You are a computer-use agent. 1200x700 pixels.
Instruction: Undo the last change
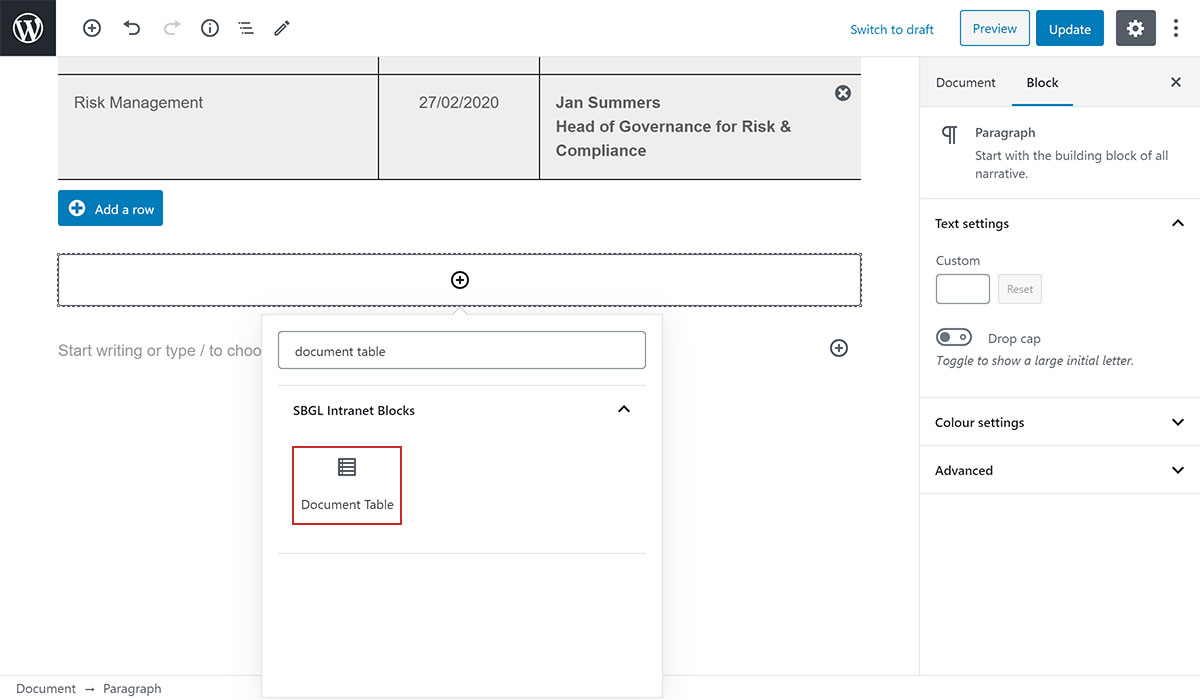(132, 29)
